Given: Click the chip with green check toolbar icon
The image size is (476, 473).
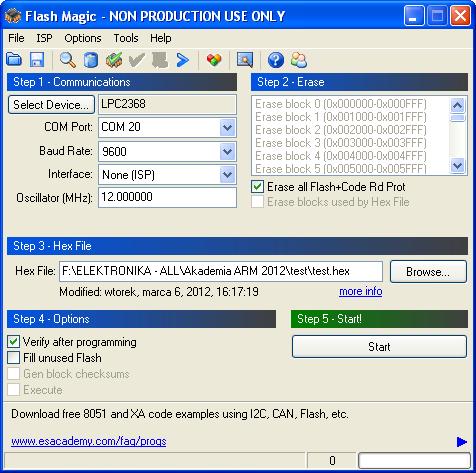Looking at the screenshot, I should click(114, 60).
